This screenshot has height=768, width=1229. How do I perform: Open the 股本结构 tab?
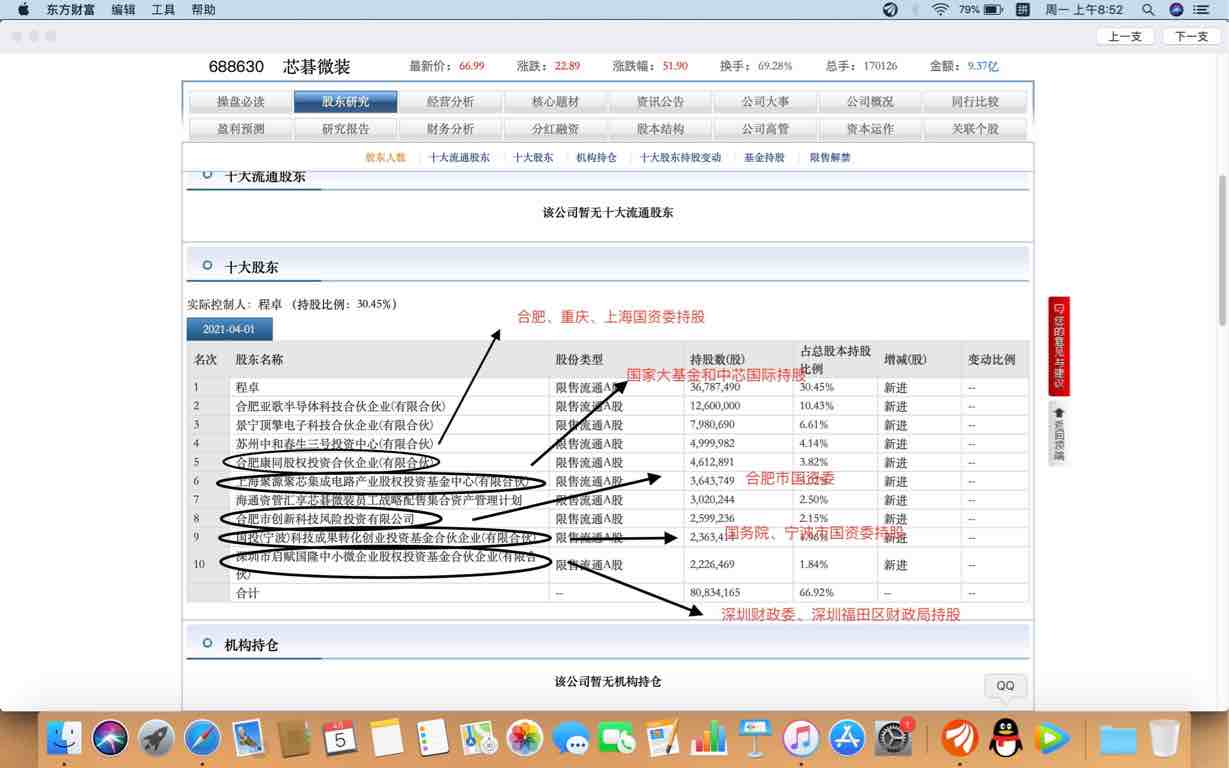tap(660, 129)
